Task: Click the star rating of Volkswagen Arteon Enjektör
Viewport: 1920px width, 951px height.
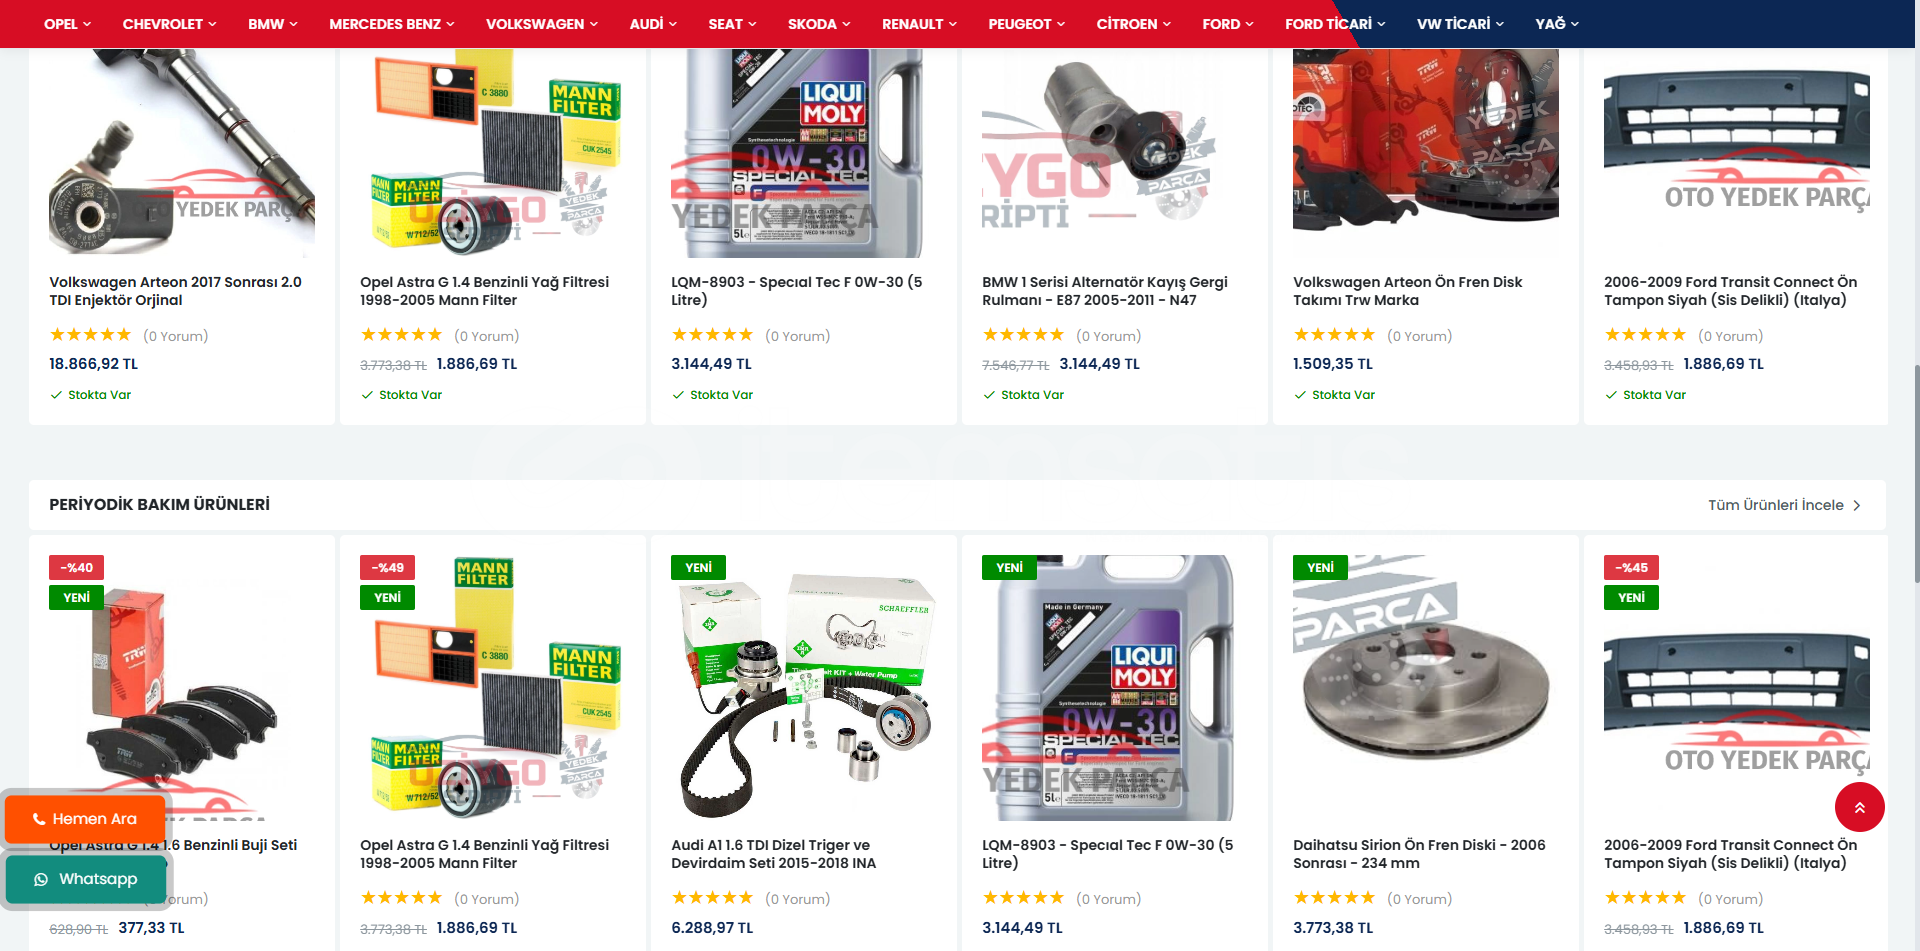Action: (90, 335)
